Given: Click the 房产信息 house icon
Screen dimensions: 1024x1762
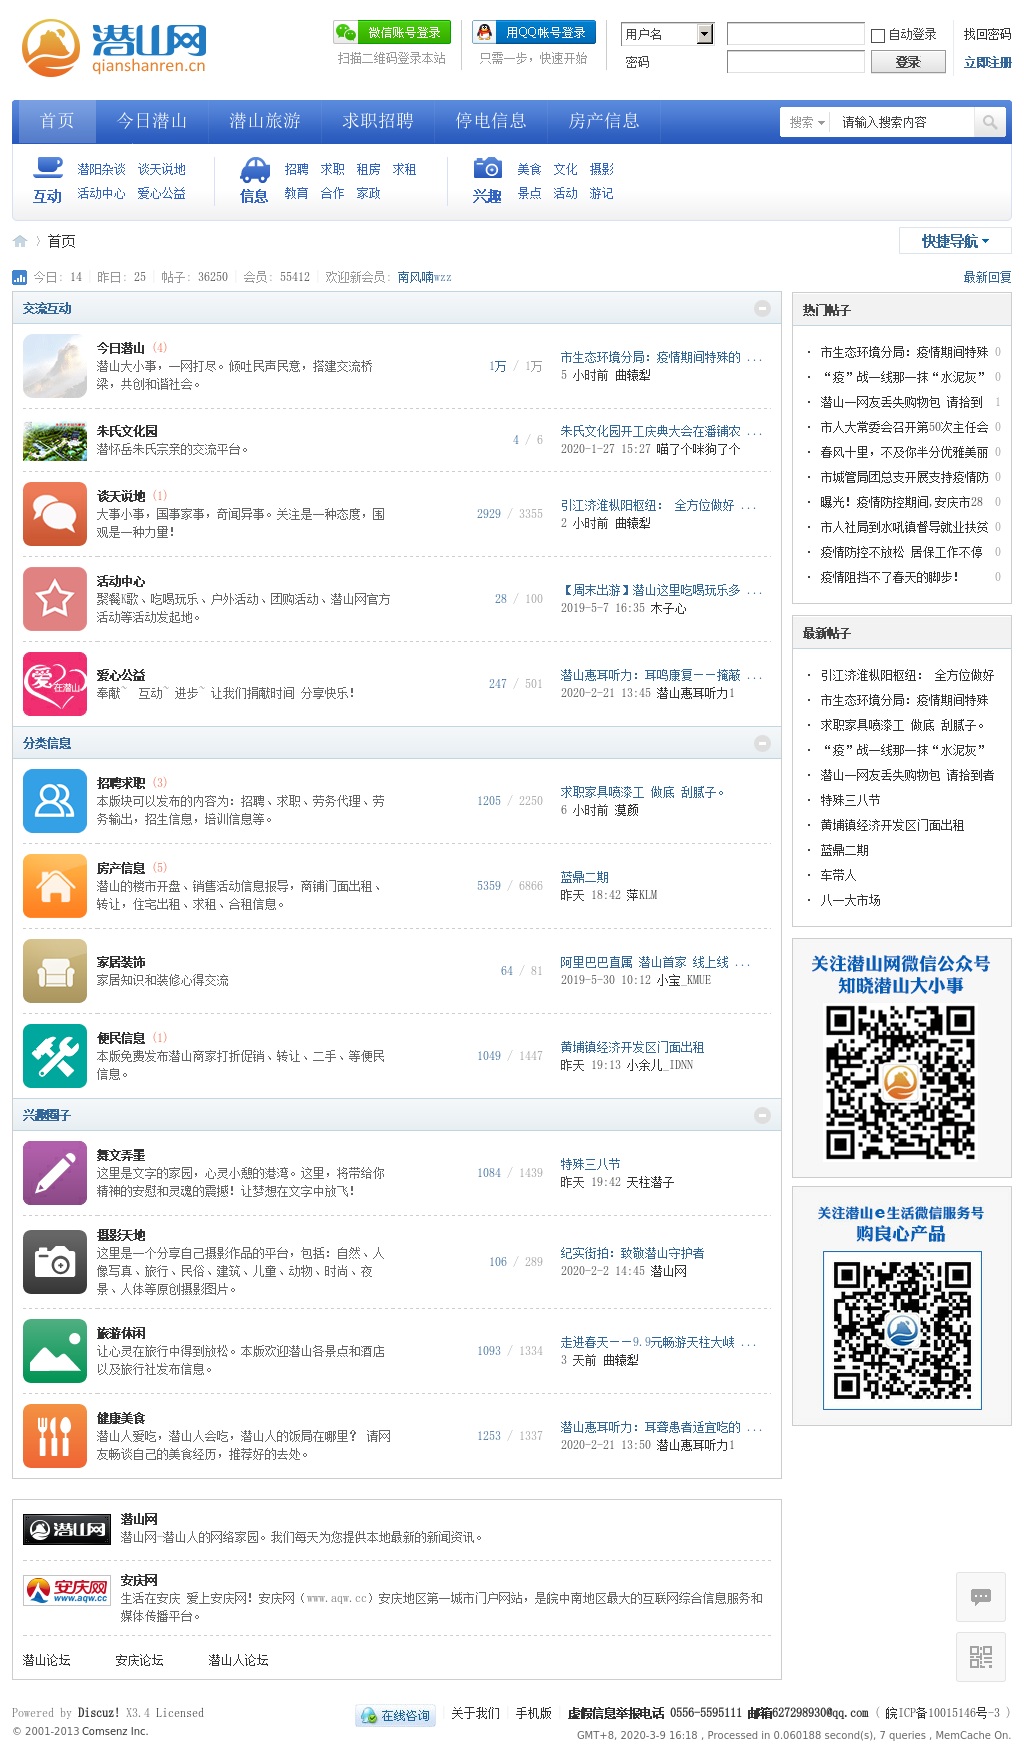Looking at the screenshot, I should coord(55,886).
